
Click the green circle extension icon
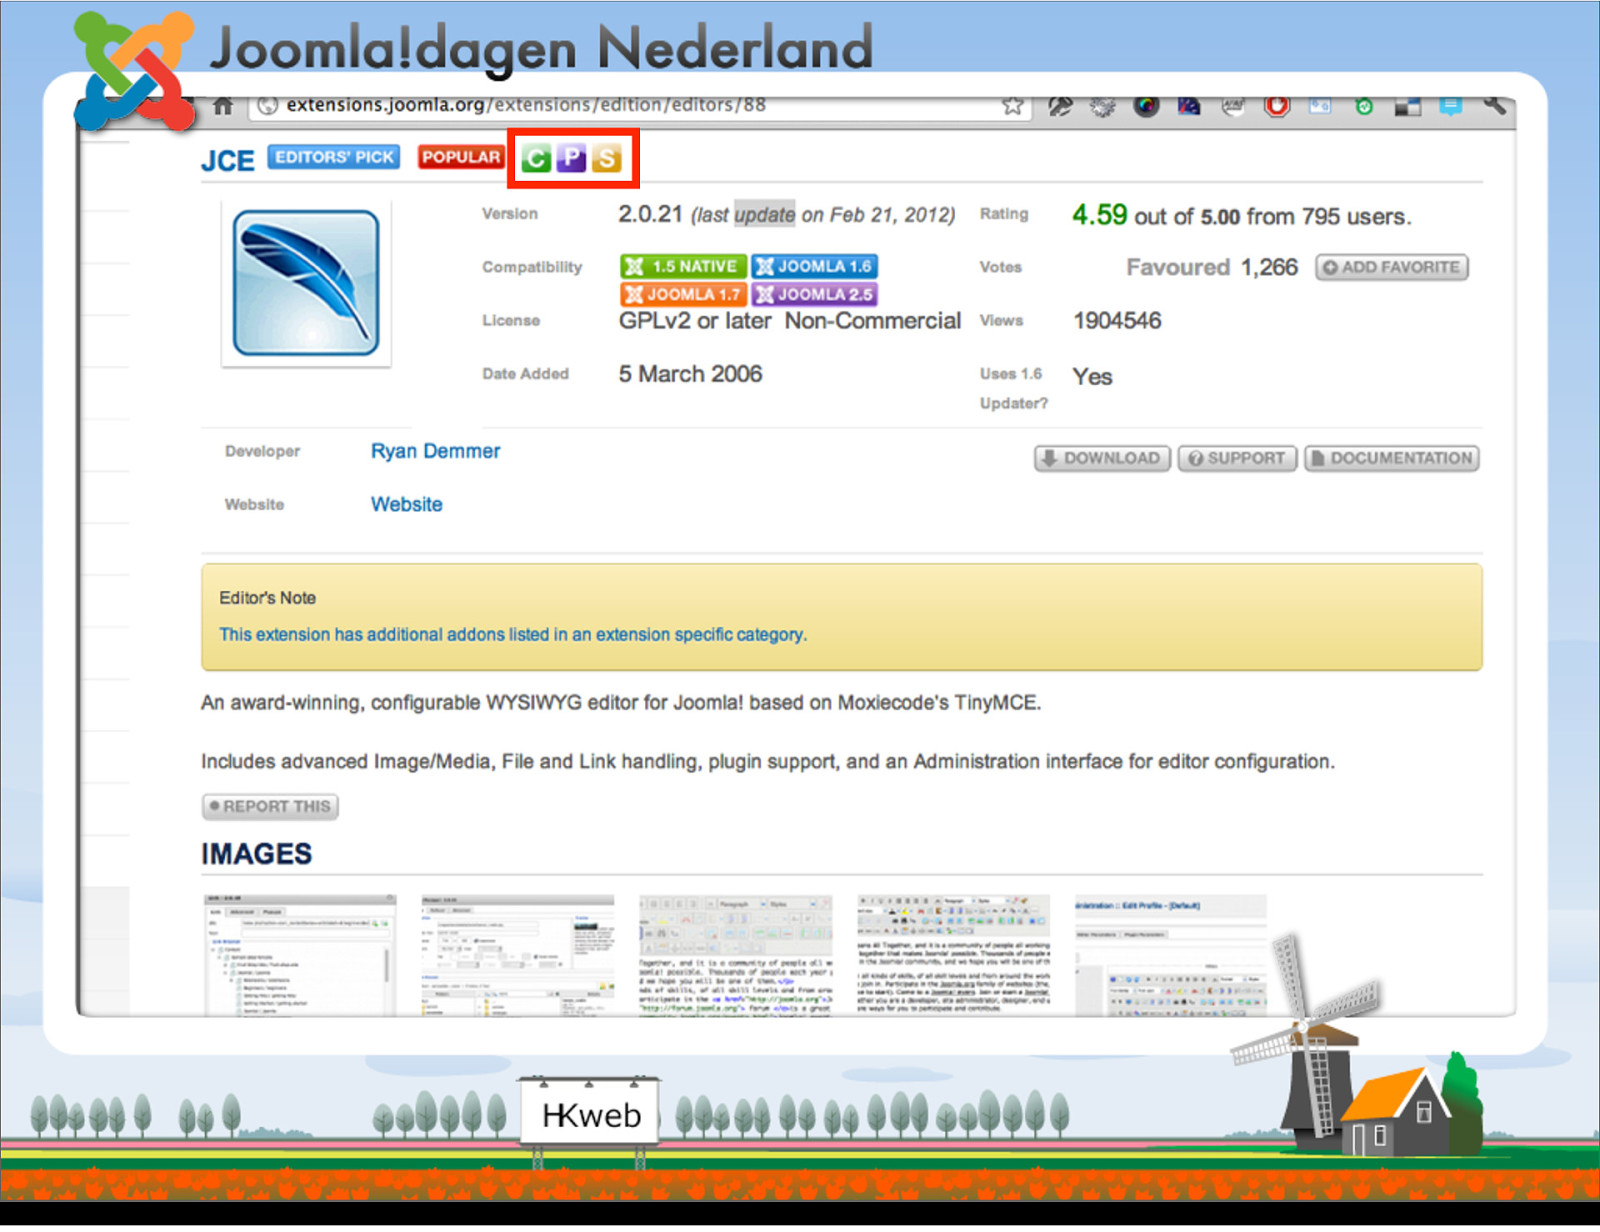pyautogui.click(x=1364, y=106)
